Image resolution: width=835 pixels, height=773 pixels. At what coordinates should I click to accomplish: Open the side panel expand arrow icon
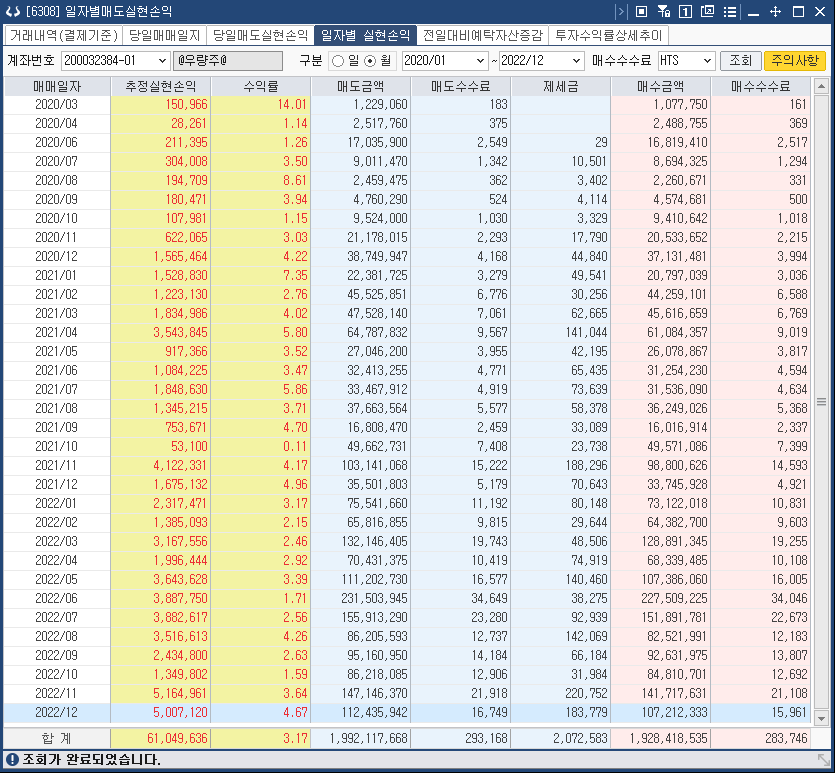pyautogui.click(x=622, y=12)
